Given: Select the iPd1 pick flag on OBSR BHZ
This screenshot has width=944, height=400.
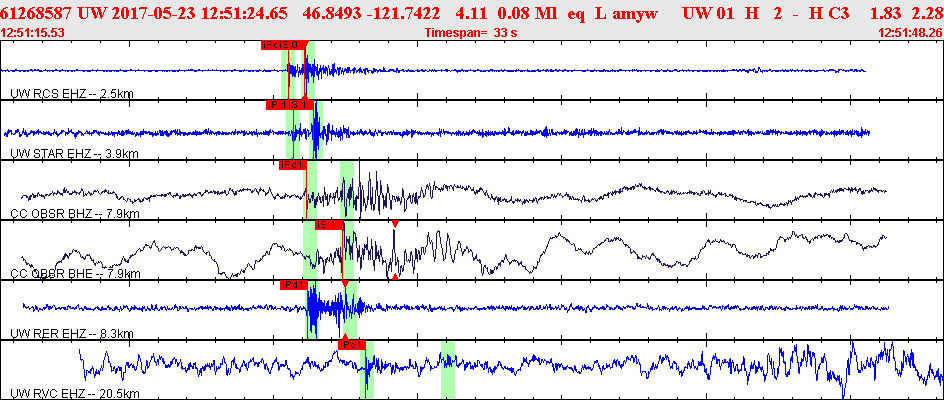Looking at the screenshot, I should pos(293,165).
